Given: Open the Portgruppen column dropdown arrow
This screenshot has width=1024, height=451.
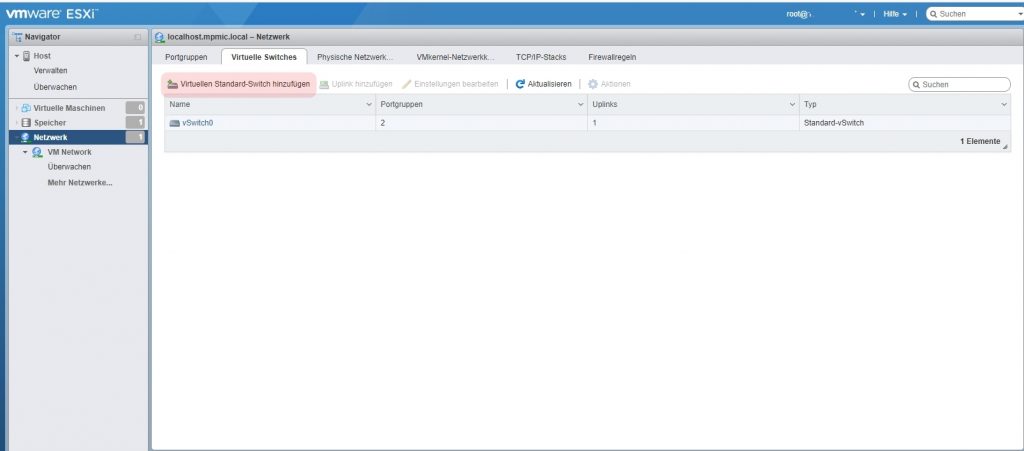Looking at the screenshot, I should [x=581, y=104].
